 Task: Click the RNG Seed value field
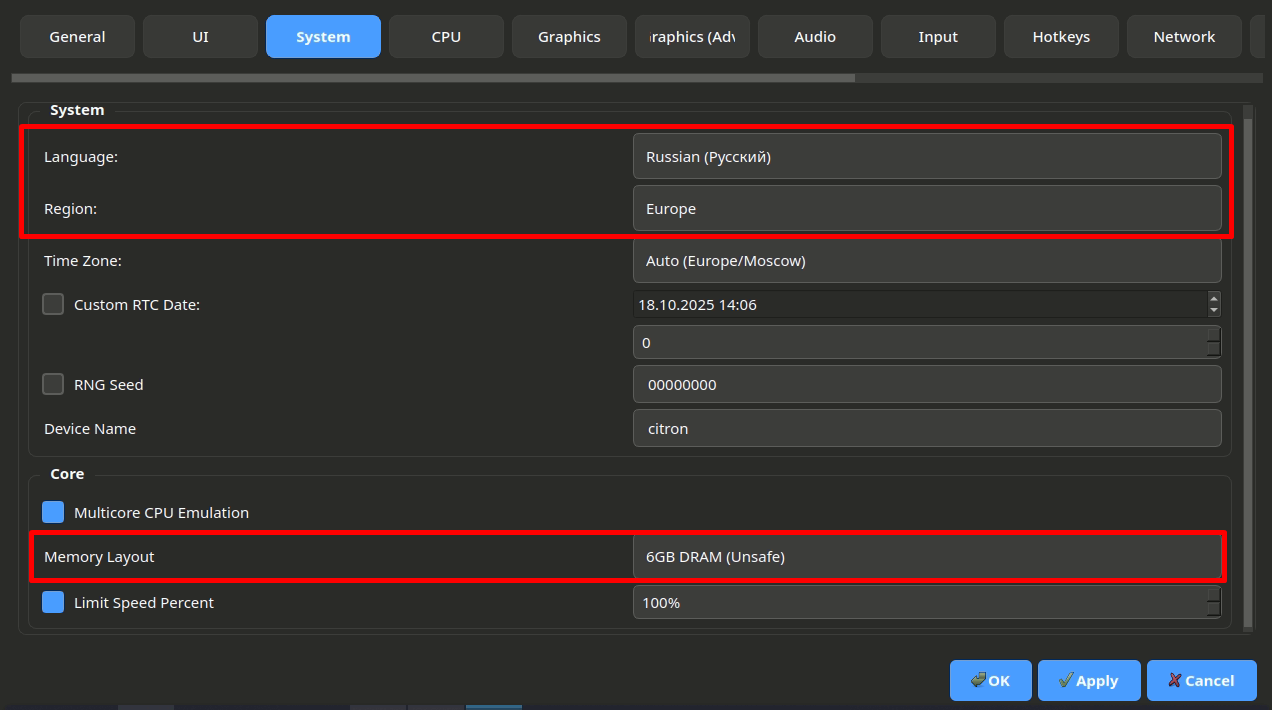coord(926,385)
